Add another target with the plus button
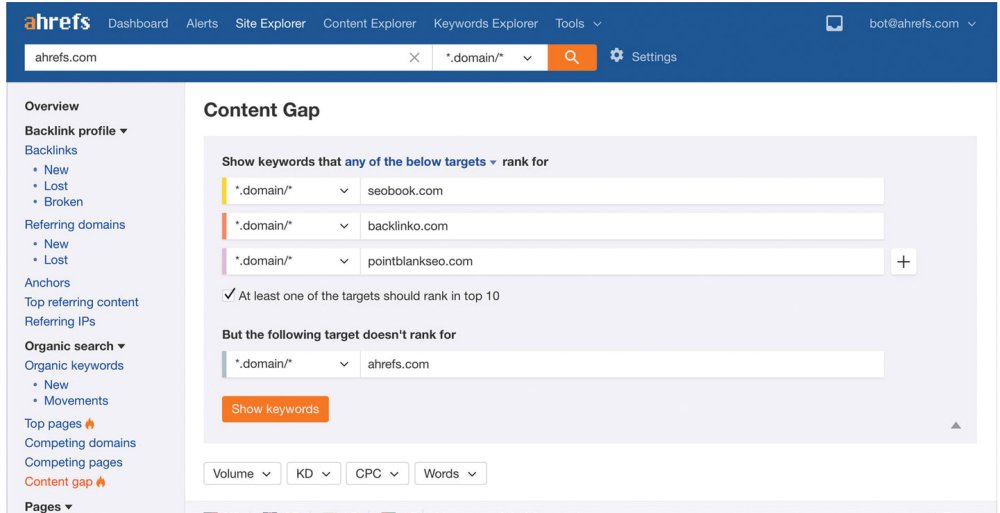 pos(903,262)
